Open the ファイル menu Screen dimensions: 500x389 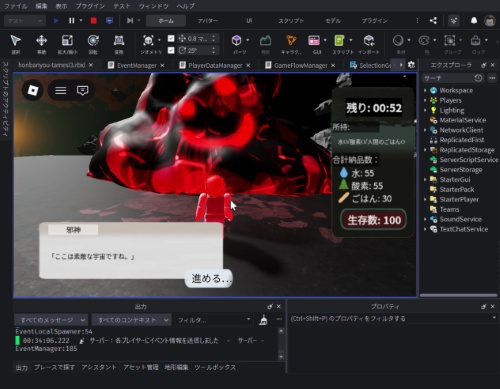coord(16,6)
